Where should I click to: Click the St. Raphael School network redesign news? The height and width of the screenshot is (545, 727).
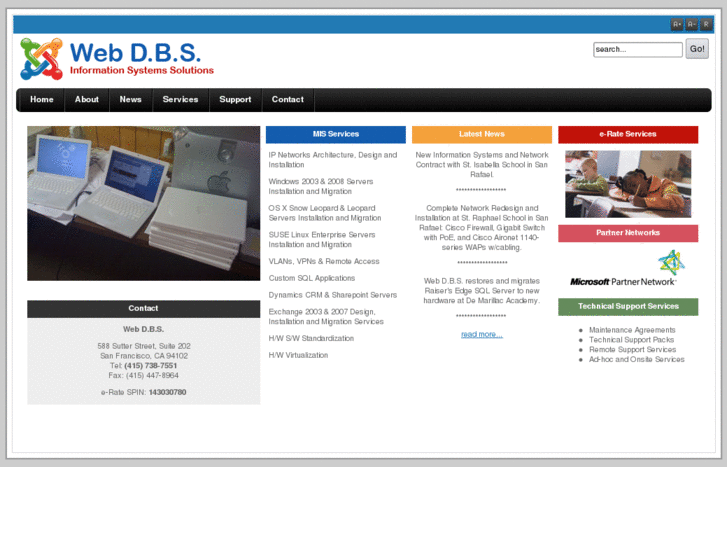(x=482, y=228)
